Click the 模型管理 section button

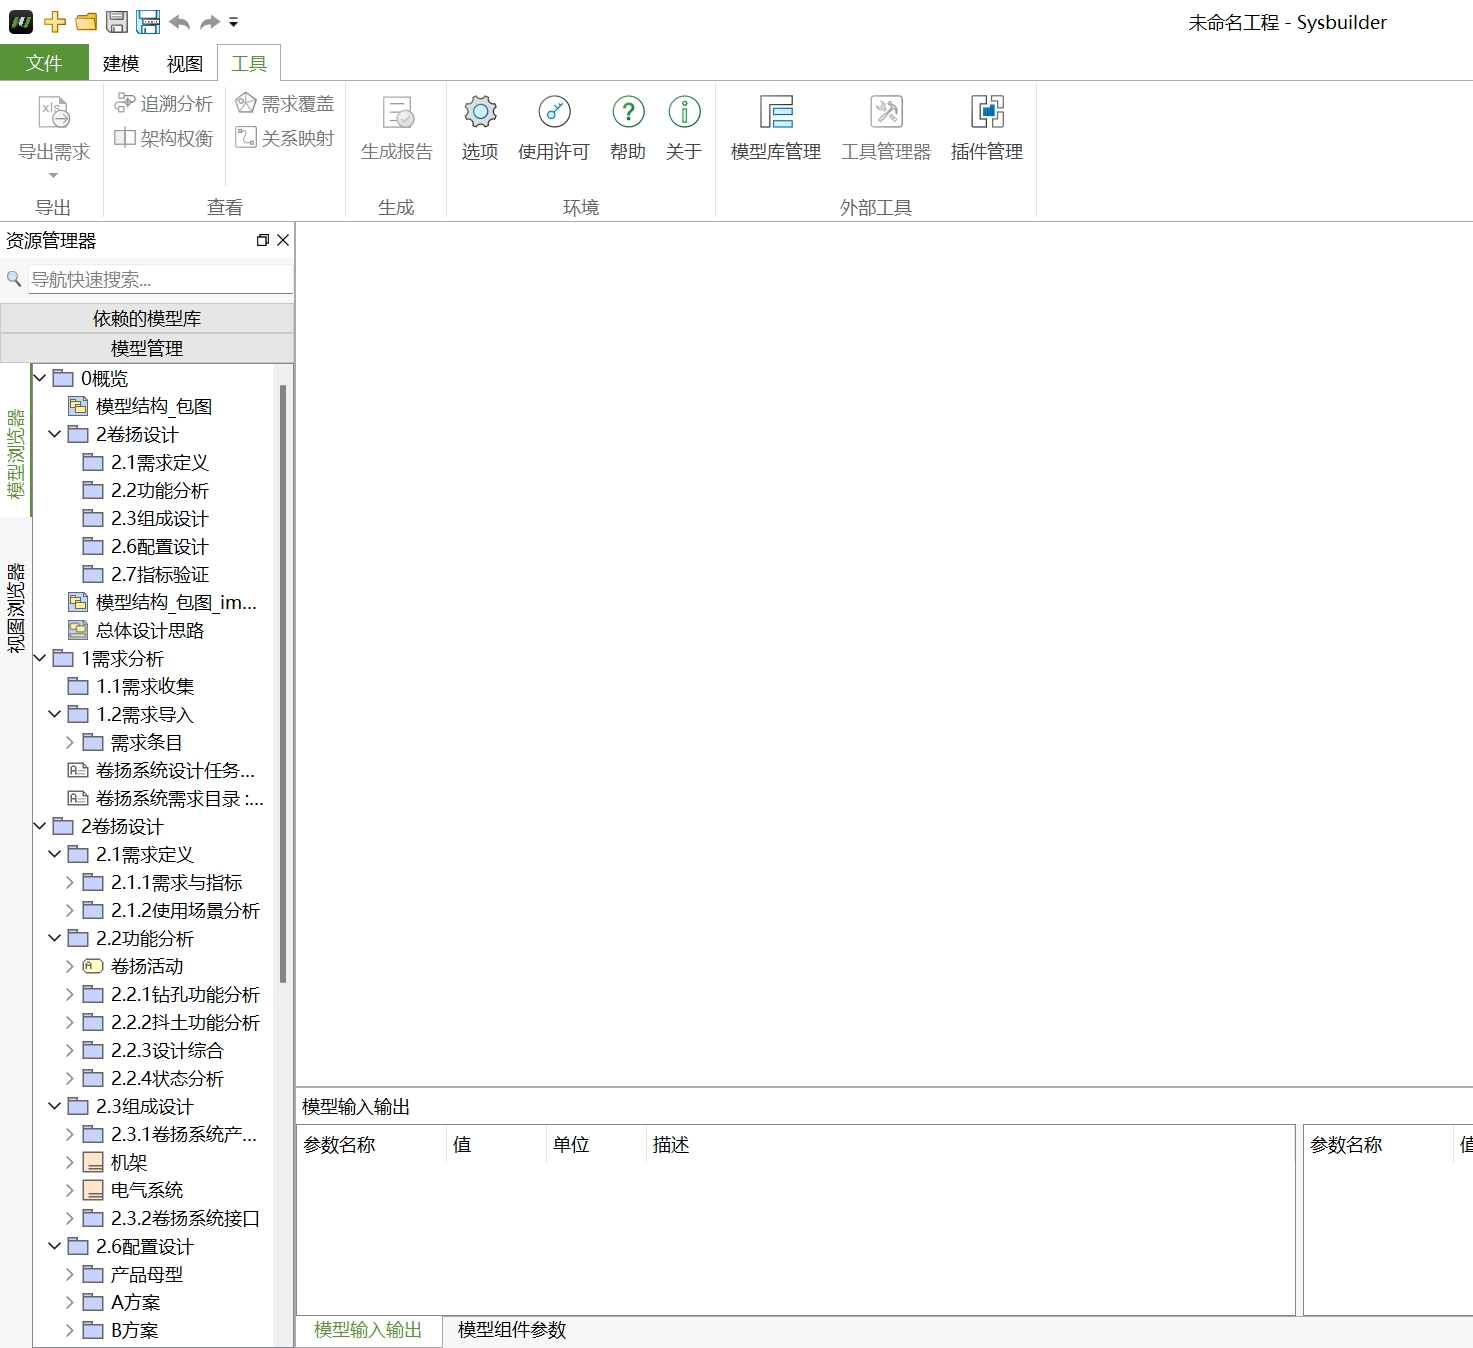click(147, 348)
